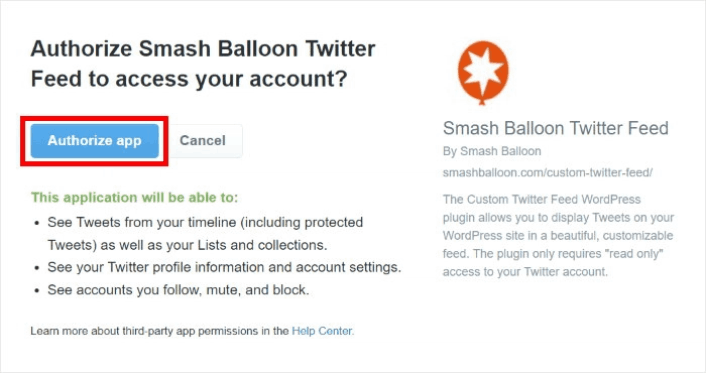Click the blue Authorize app button
The image size is (706, 373).
(x=95, y=141)
